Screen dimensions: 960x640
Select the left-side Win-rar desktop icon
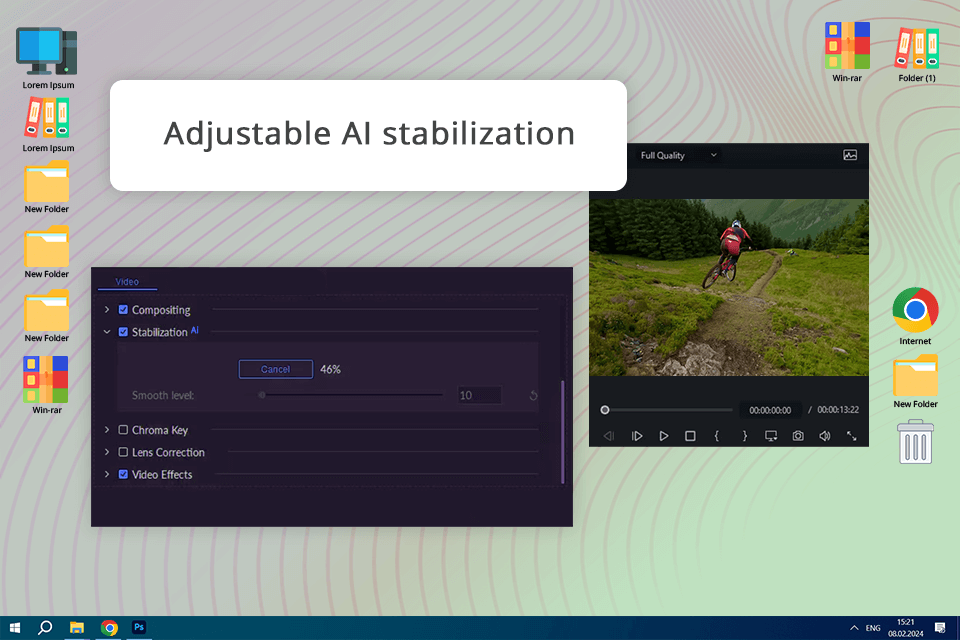[x=47, y=385]
